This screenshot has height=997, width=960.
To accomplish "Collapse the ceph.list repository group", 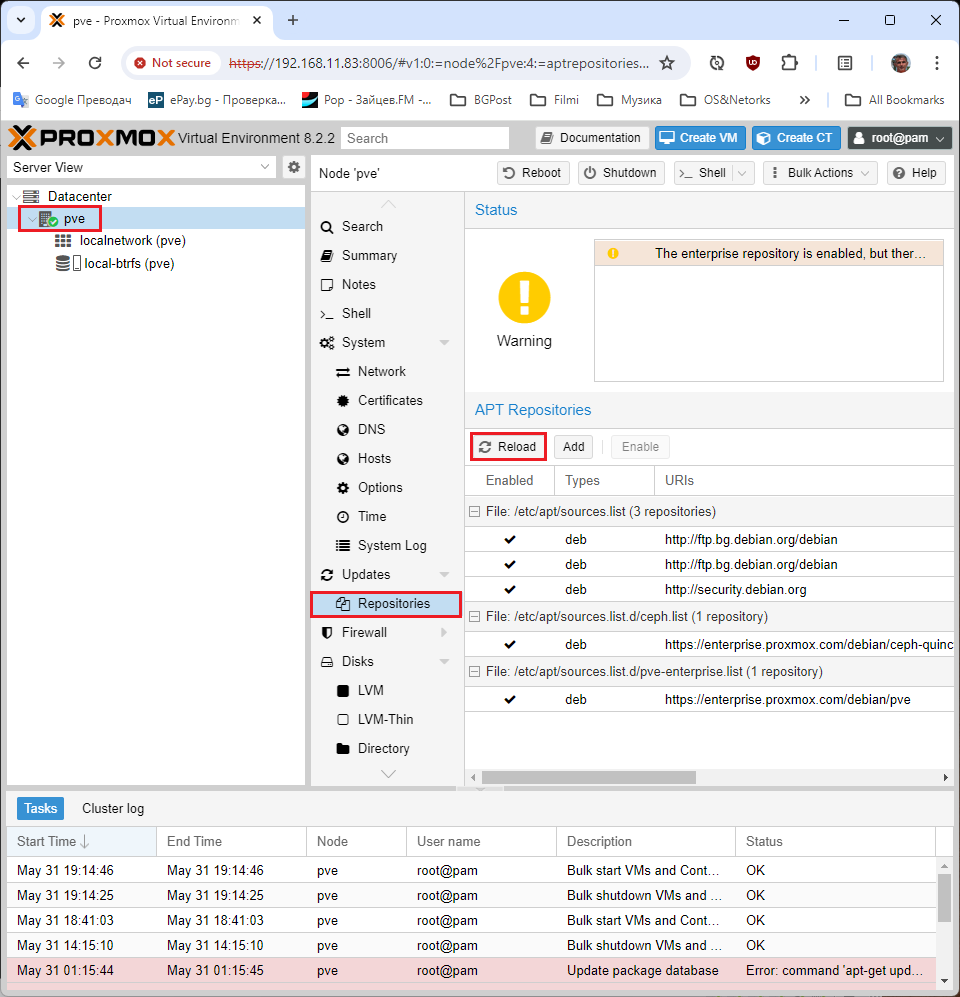I will point(474,617).
